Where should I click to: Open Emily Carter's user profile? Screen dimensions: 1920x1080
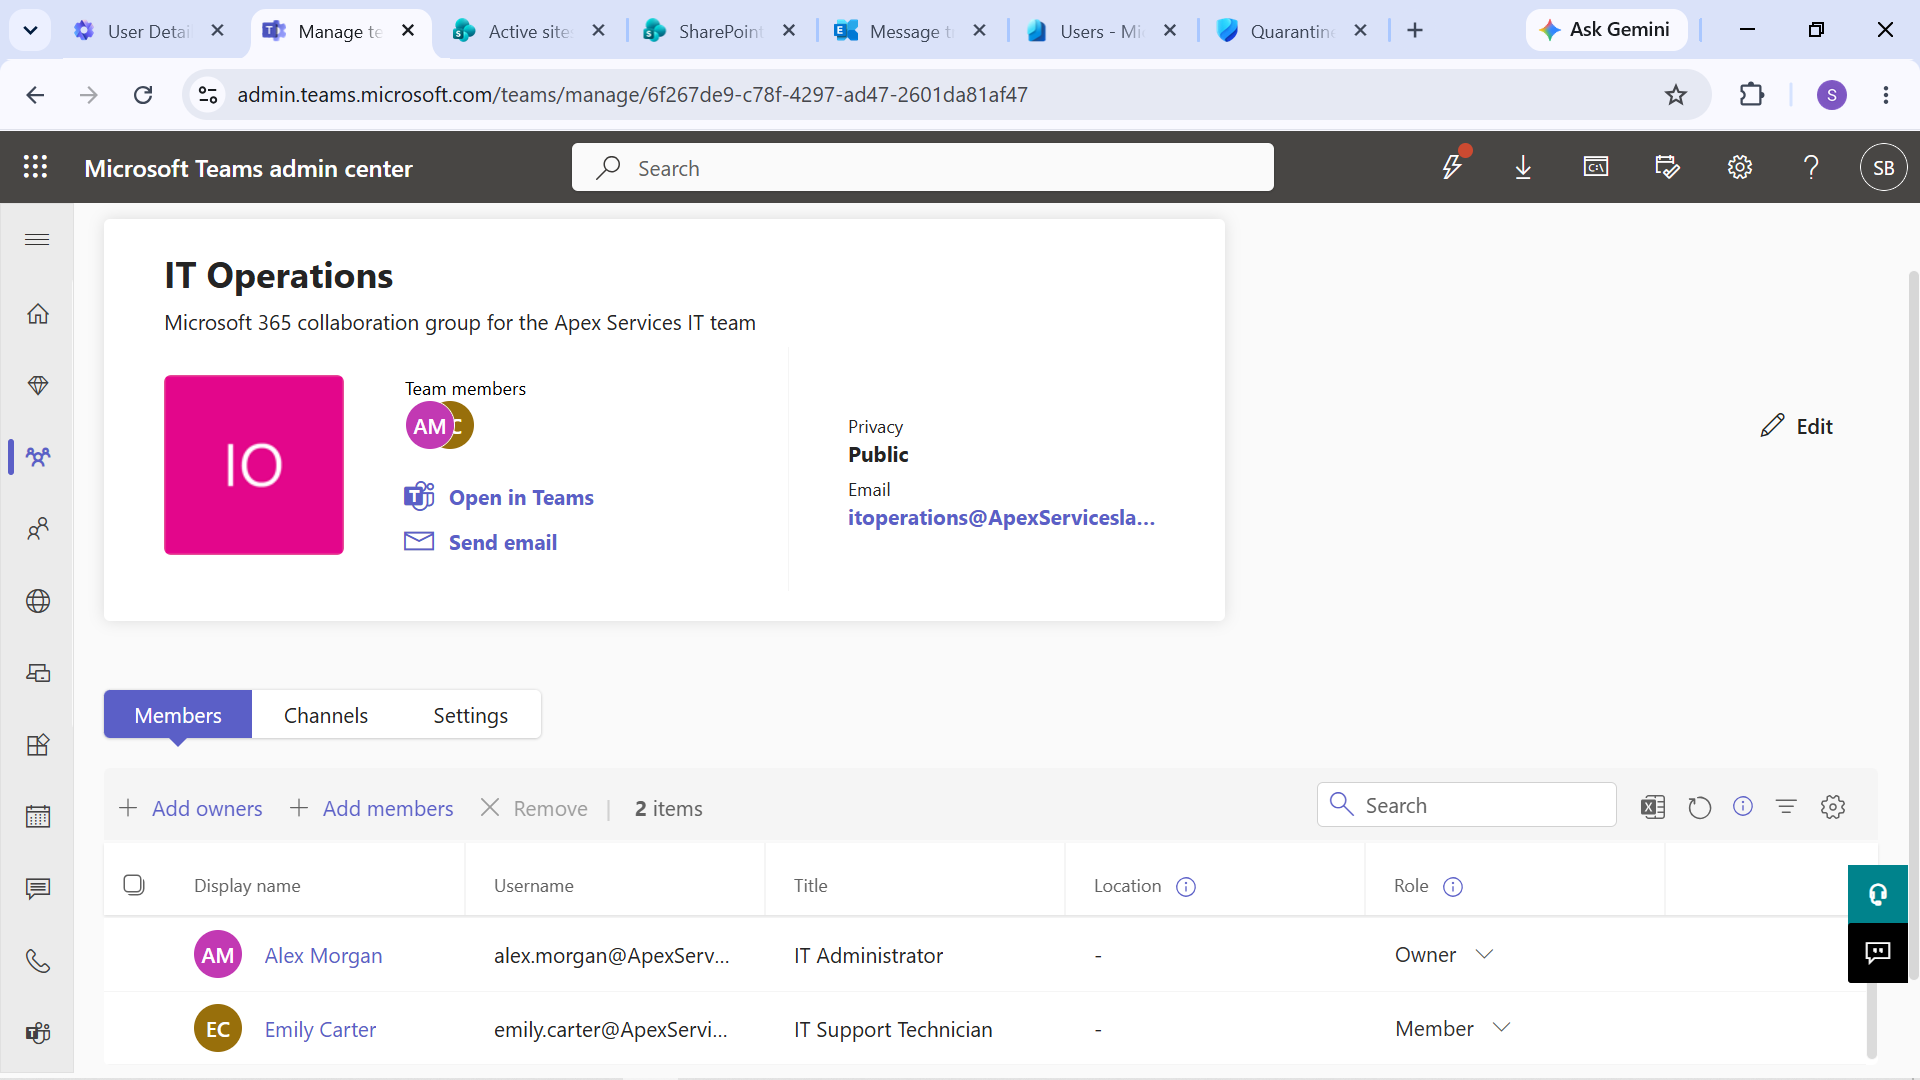point(320,1029)
